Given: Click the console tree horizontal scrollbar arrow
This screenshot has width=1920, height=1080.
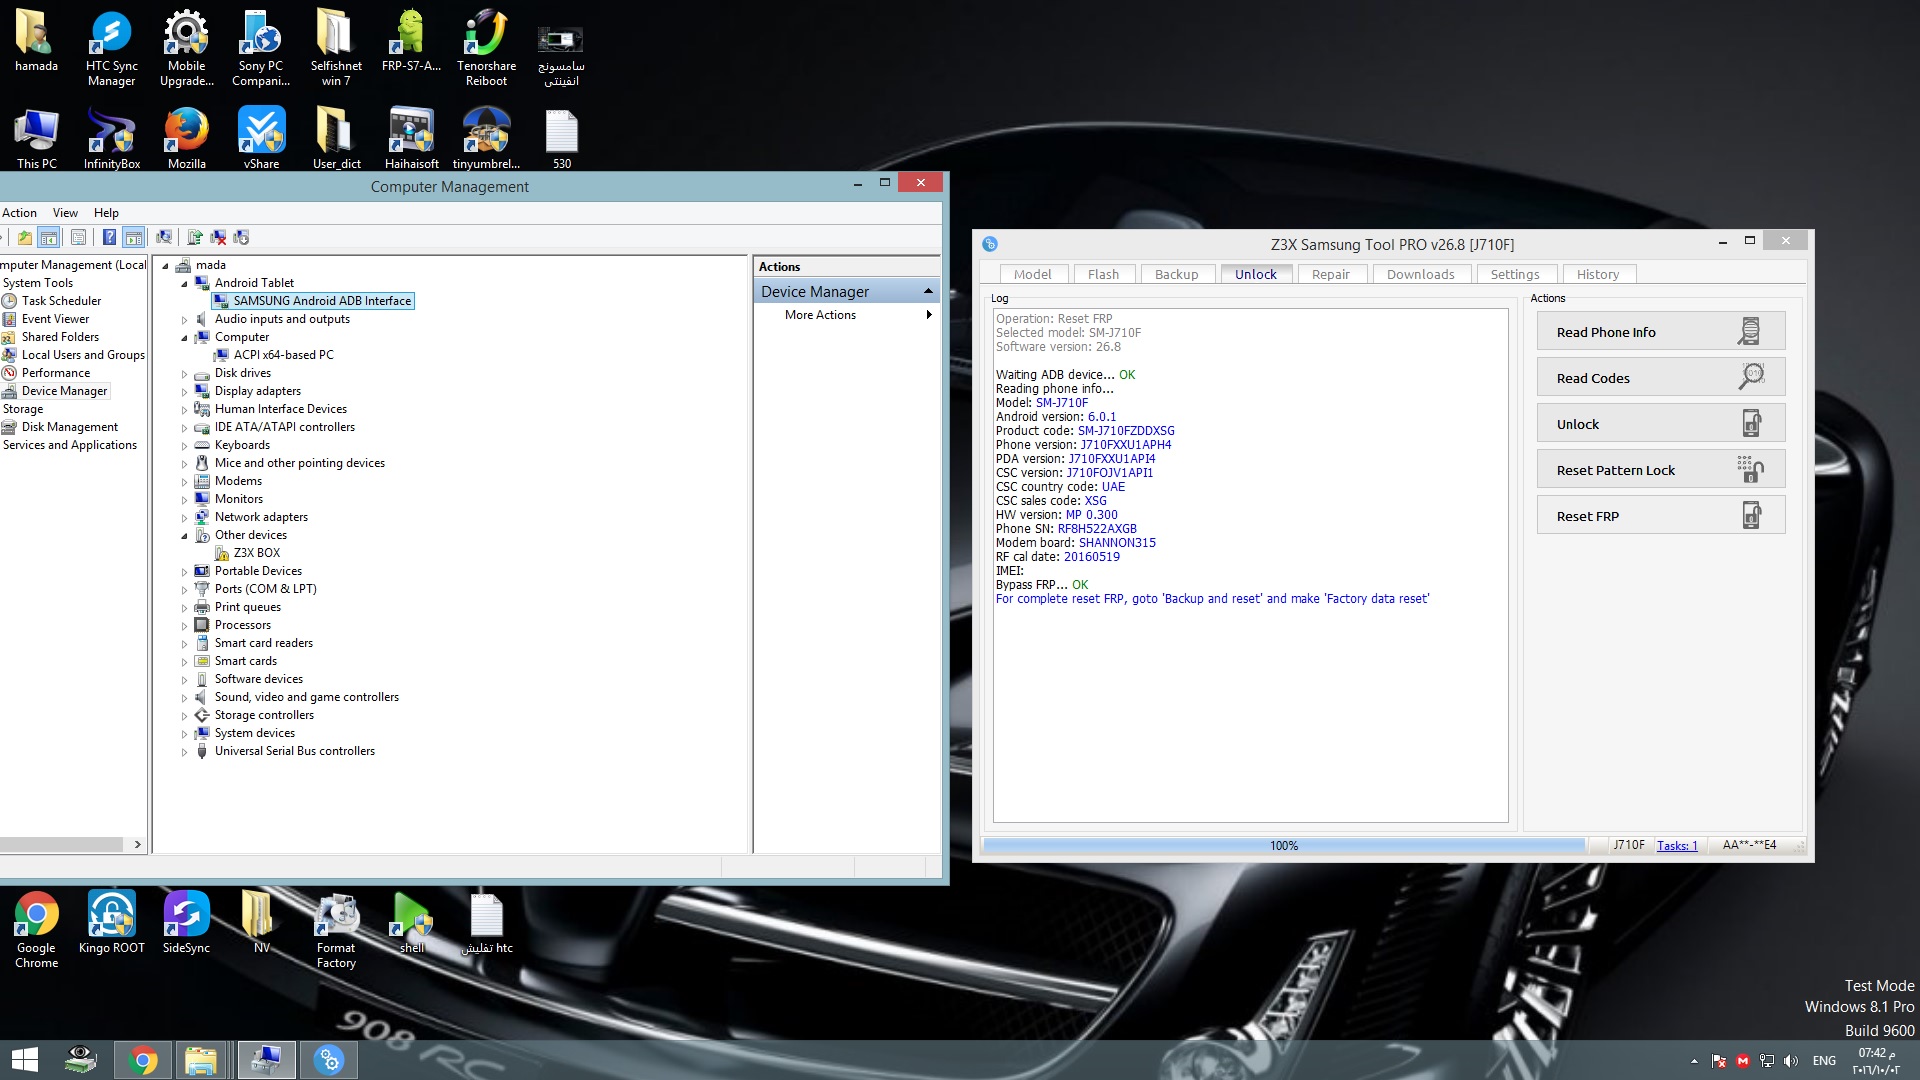Looking at the screenshot, I should point(137,845).
